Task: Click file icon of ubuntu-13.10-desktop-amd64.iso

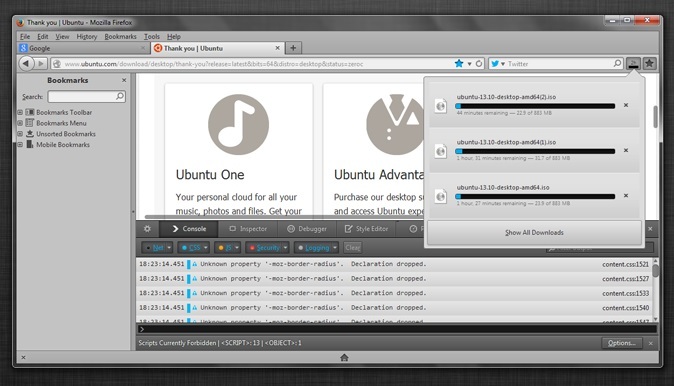Action: (x=441, y=196)
